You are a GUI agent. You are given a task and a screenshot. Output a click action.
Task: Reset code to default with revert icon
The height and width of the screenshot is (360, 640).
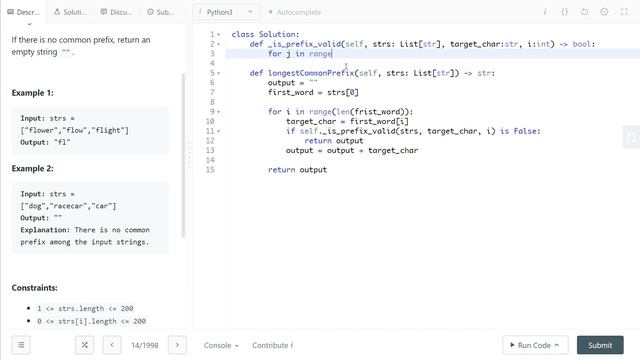click(x=584, y=12)
